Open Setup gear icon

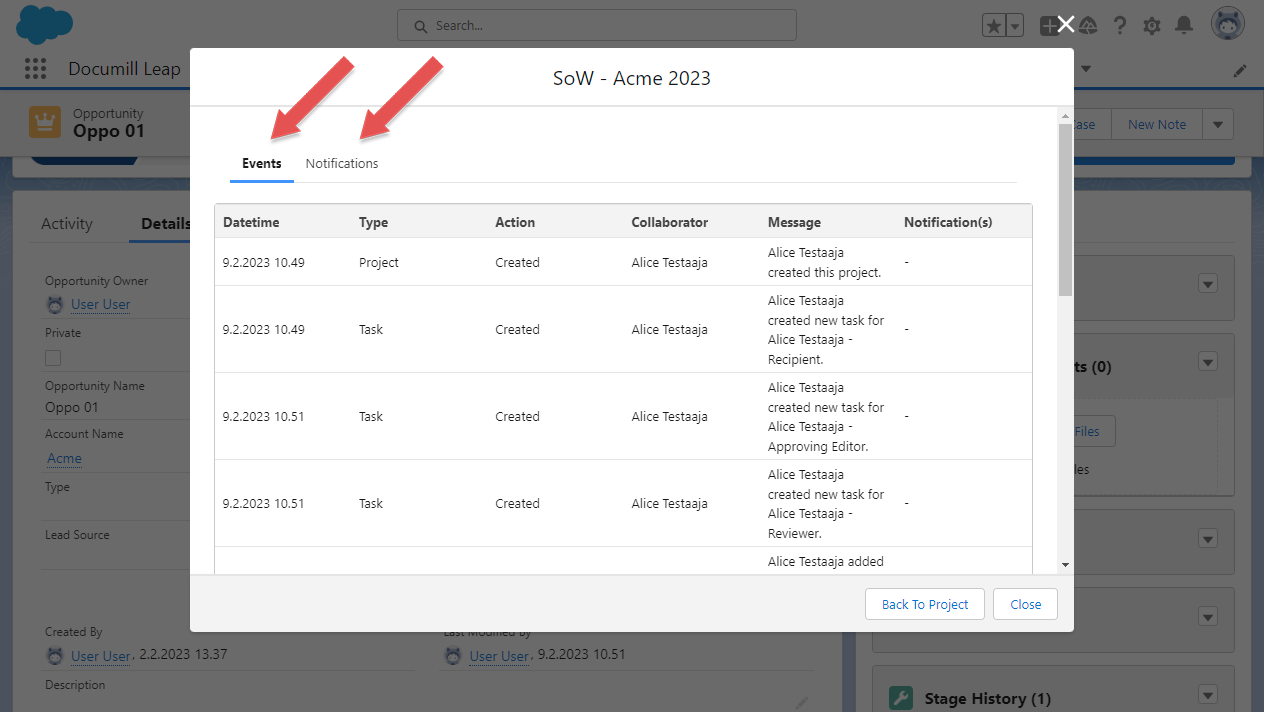[1152, 26]
